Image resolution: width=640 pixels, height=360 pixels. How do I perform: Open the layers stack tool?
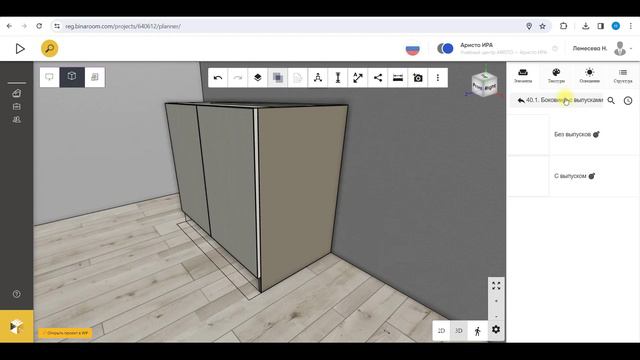click(258, 78)
